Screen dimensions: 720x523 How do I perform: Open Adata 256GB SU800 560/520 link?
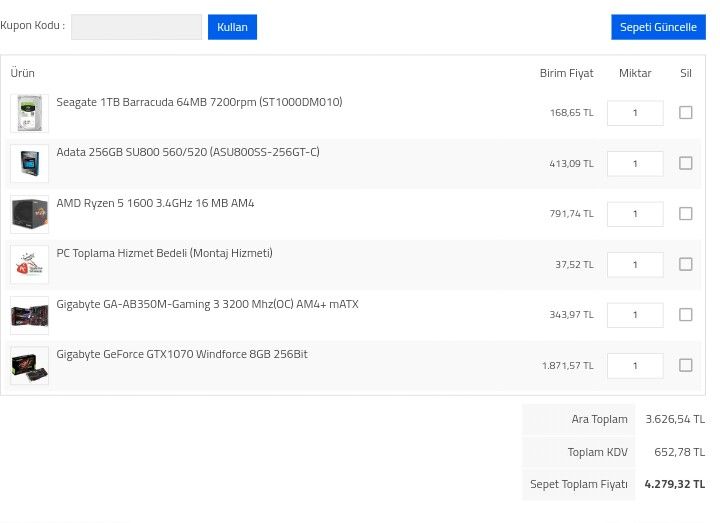click(x=188, y=152)
